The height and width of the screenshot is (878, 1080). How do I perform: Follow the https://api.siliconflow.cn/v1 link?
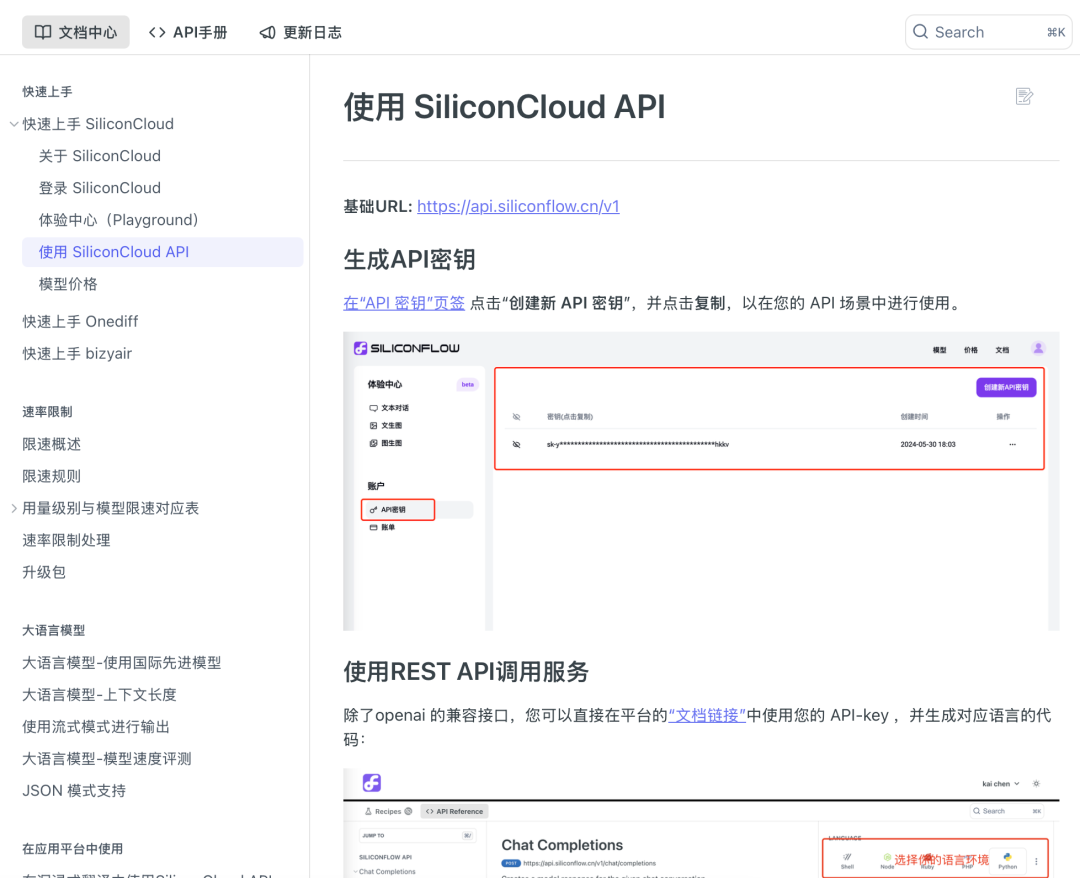coord(518,206)
